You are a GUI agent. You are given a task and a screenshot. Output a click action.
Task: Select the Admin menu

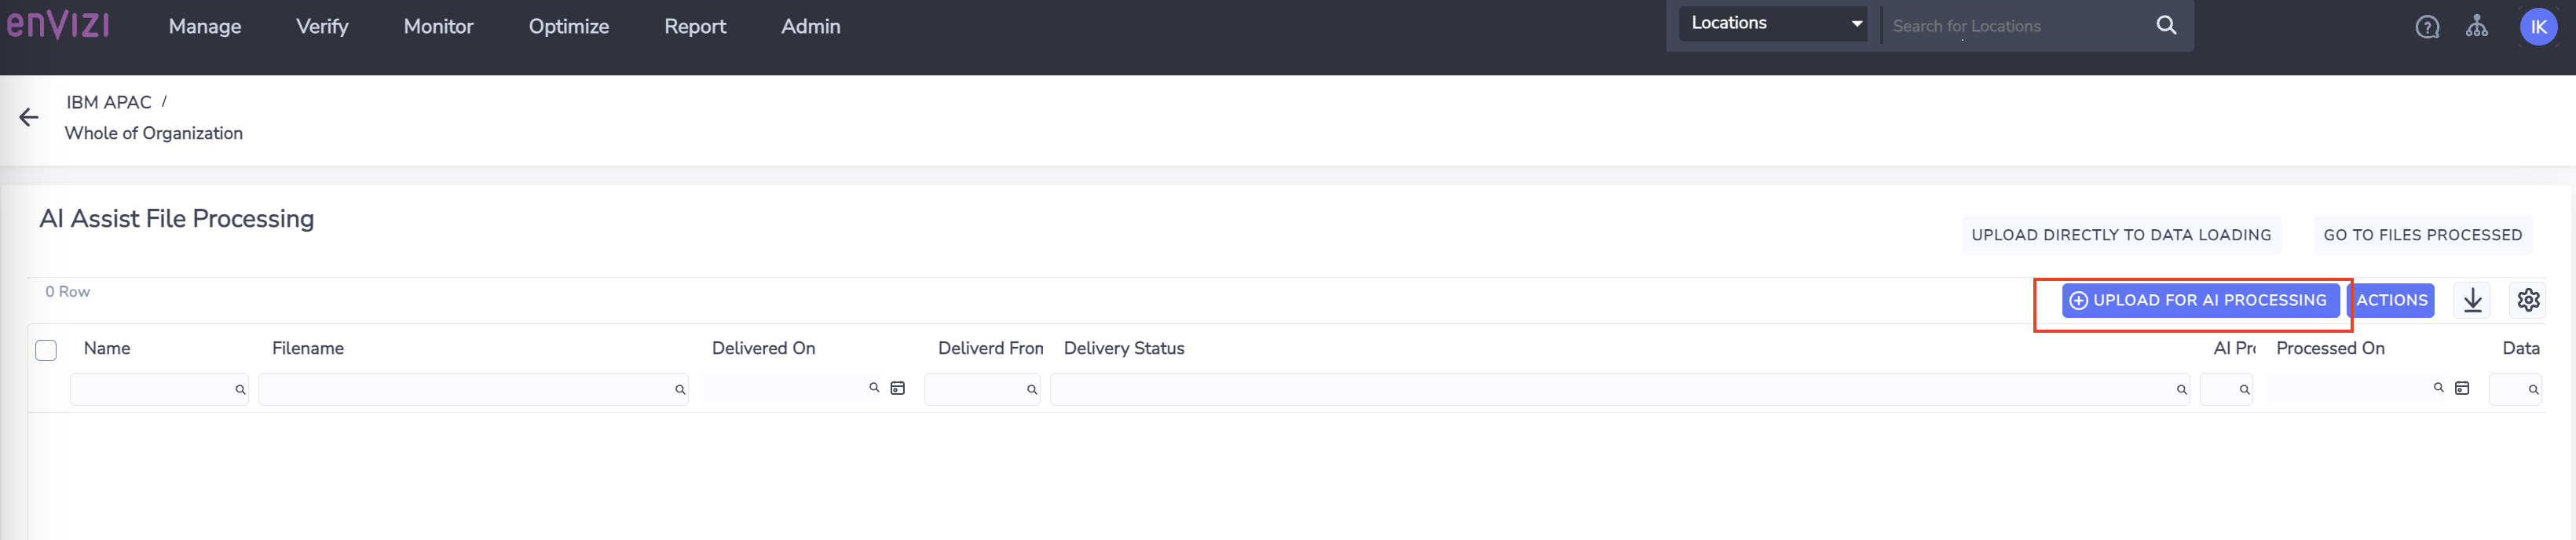(x=810, y=27)
